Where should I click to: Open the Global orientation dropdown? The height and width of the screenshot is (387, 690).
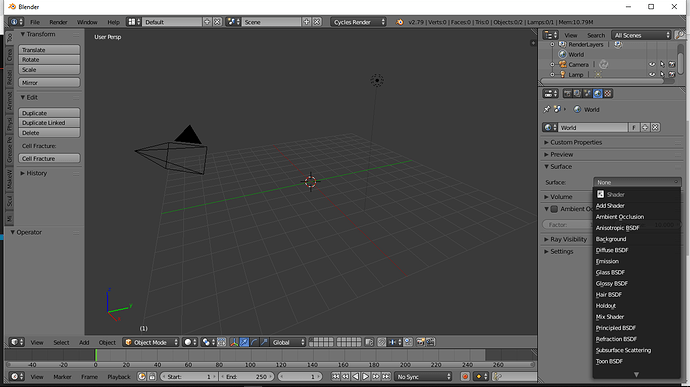coord(288,342)
